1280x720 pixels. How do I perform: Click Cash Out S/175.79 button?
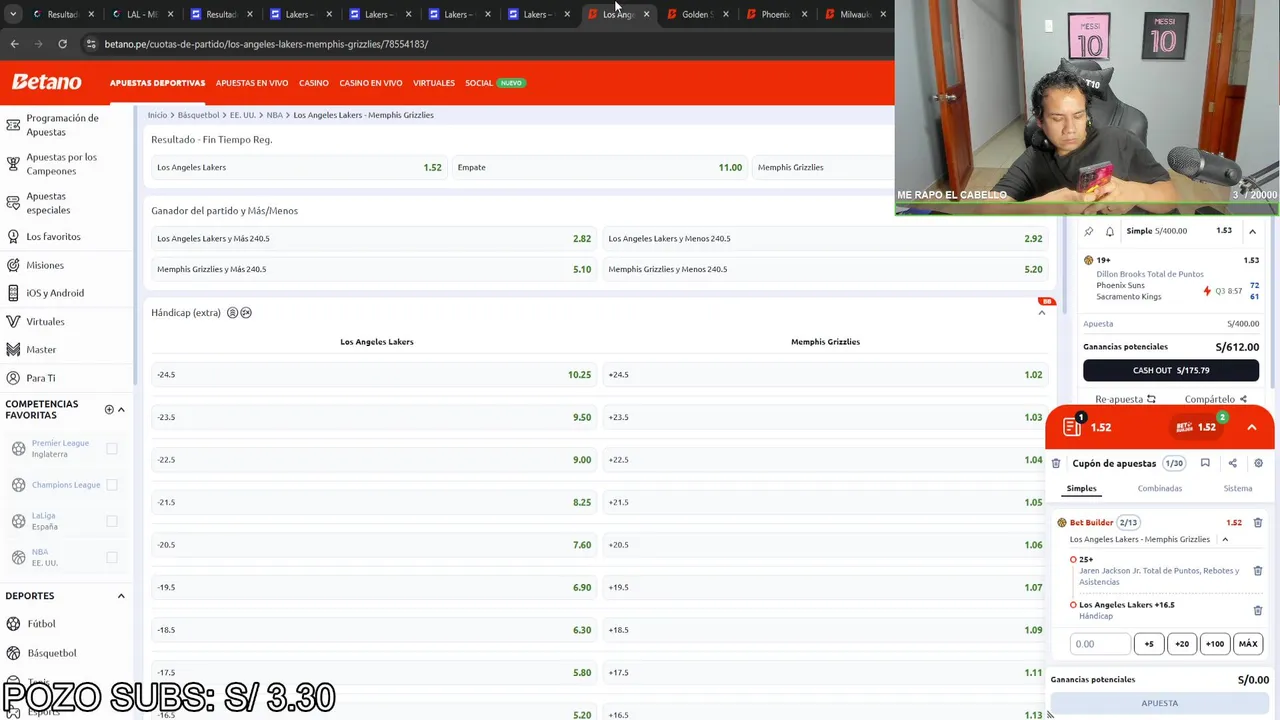click(x=1171, y=370)
